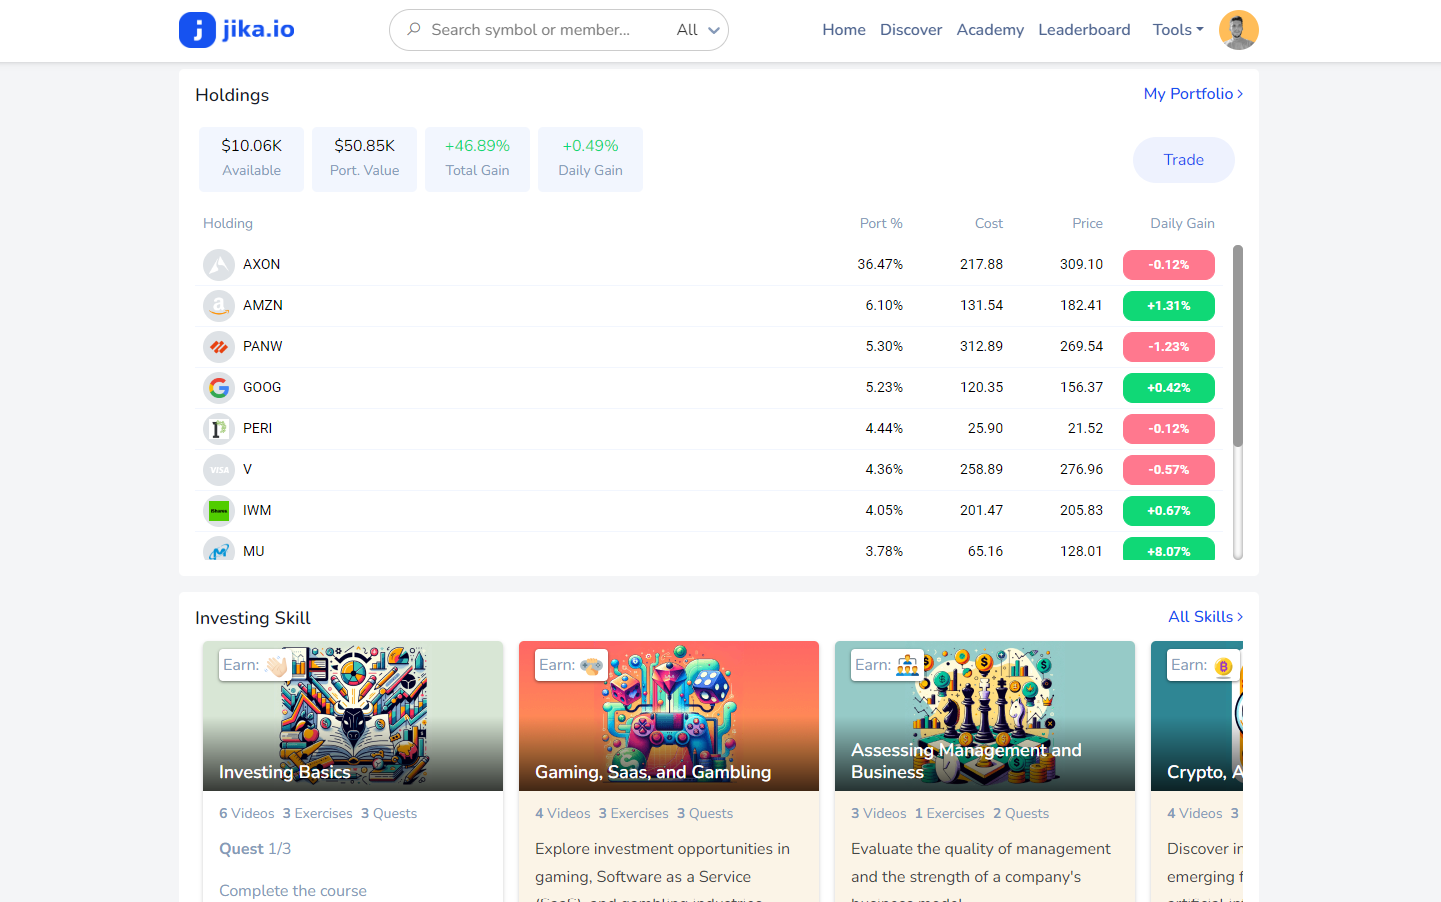This screenshot has width=1441, height=902.
Task: Open the Investing Basics course thumbnail
Action: point(352,715)
